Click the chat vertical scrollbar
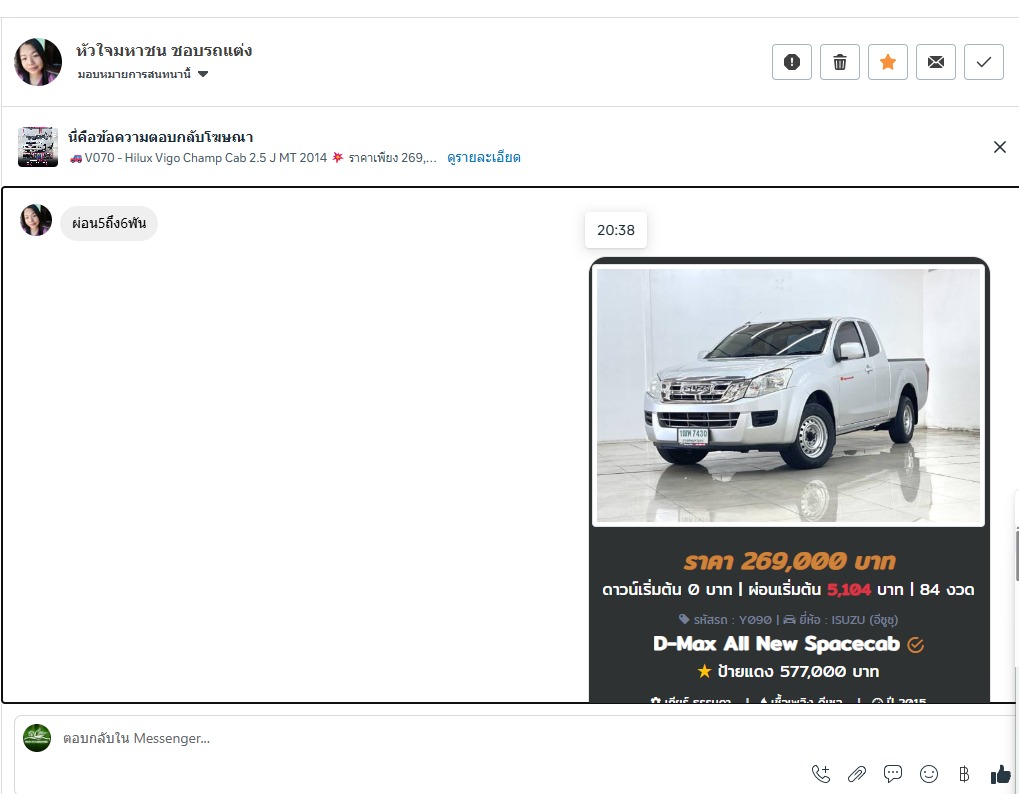Screen dimensions: 1019x794 [1016, 555]
